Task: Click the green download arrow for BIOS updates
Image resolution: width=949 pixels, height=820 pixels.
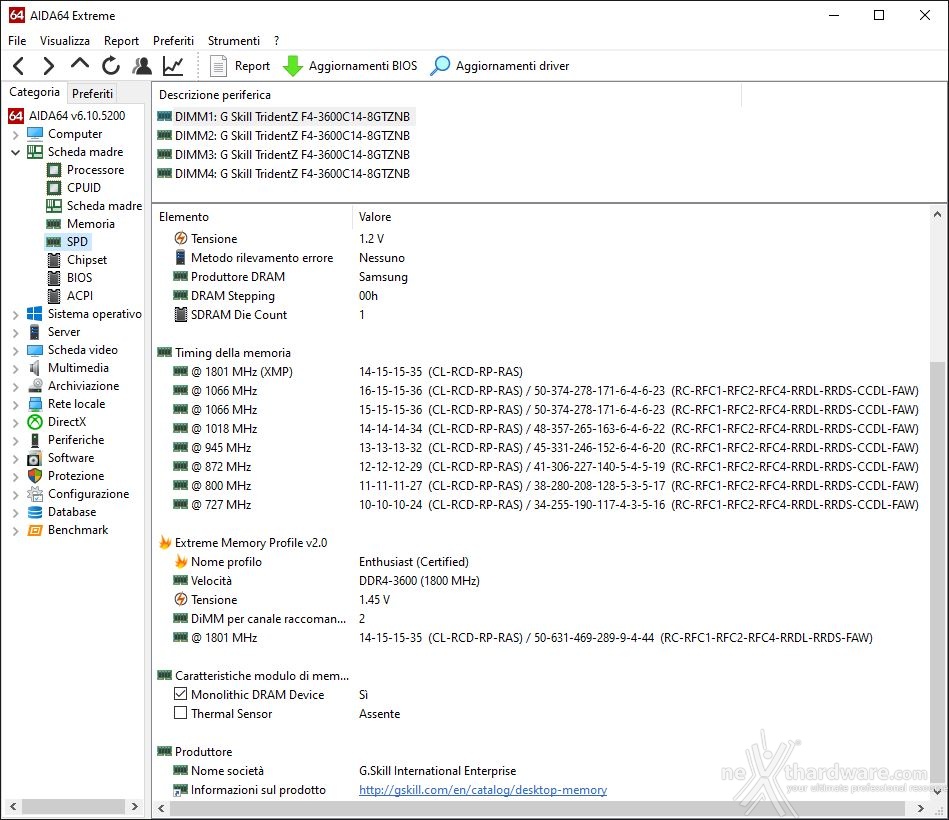Action: pos(293,66)
